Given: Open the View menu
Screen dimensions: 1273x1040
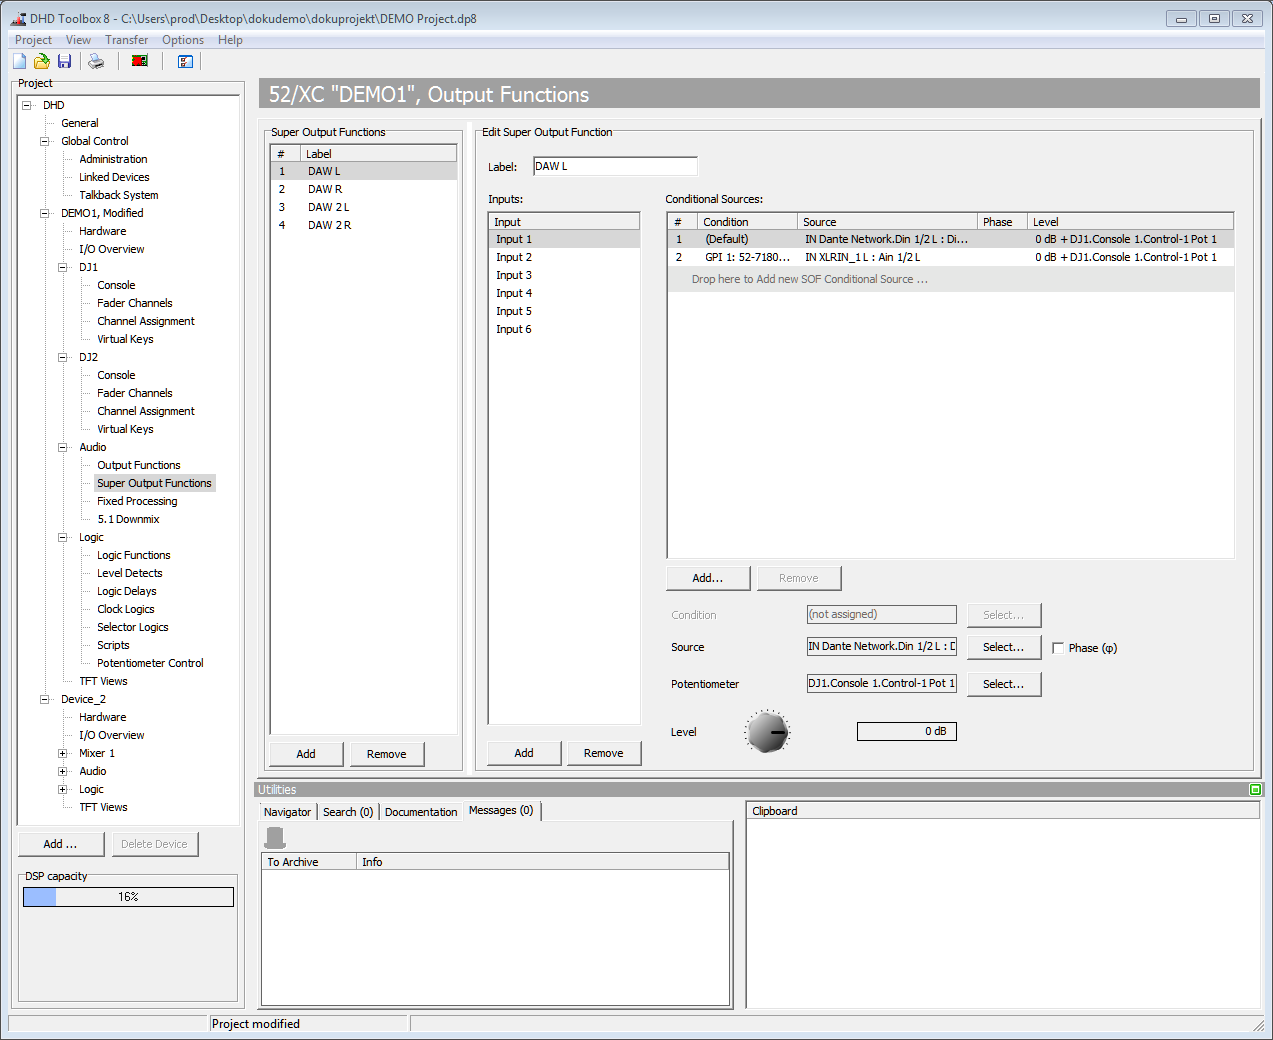Looking at the screenshot, I should 78,40.
